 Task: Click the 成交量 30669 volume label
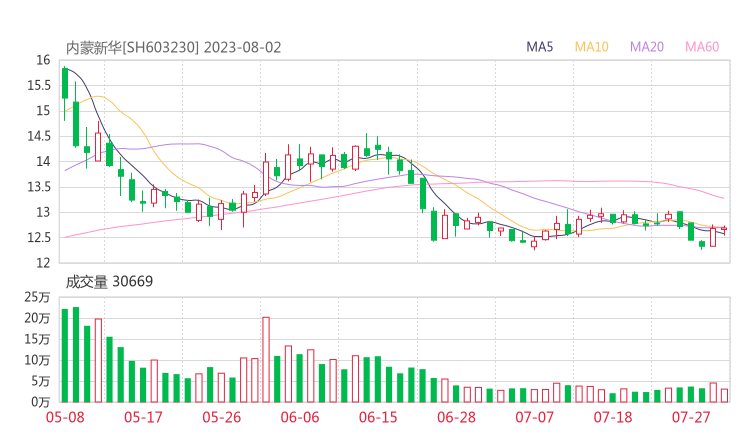[x=109, y=282]
